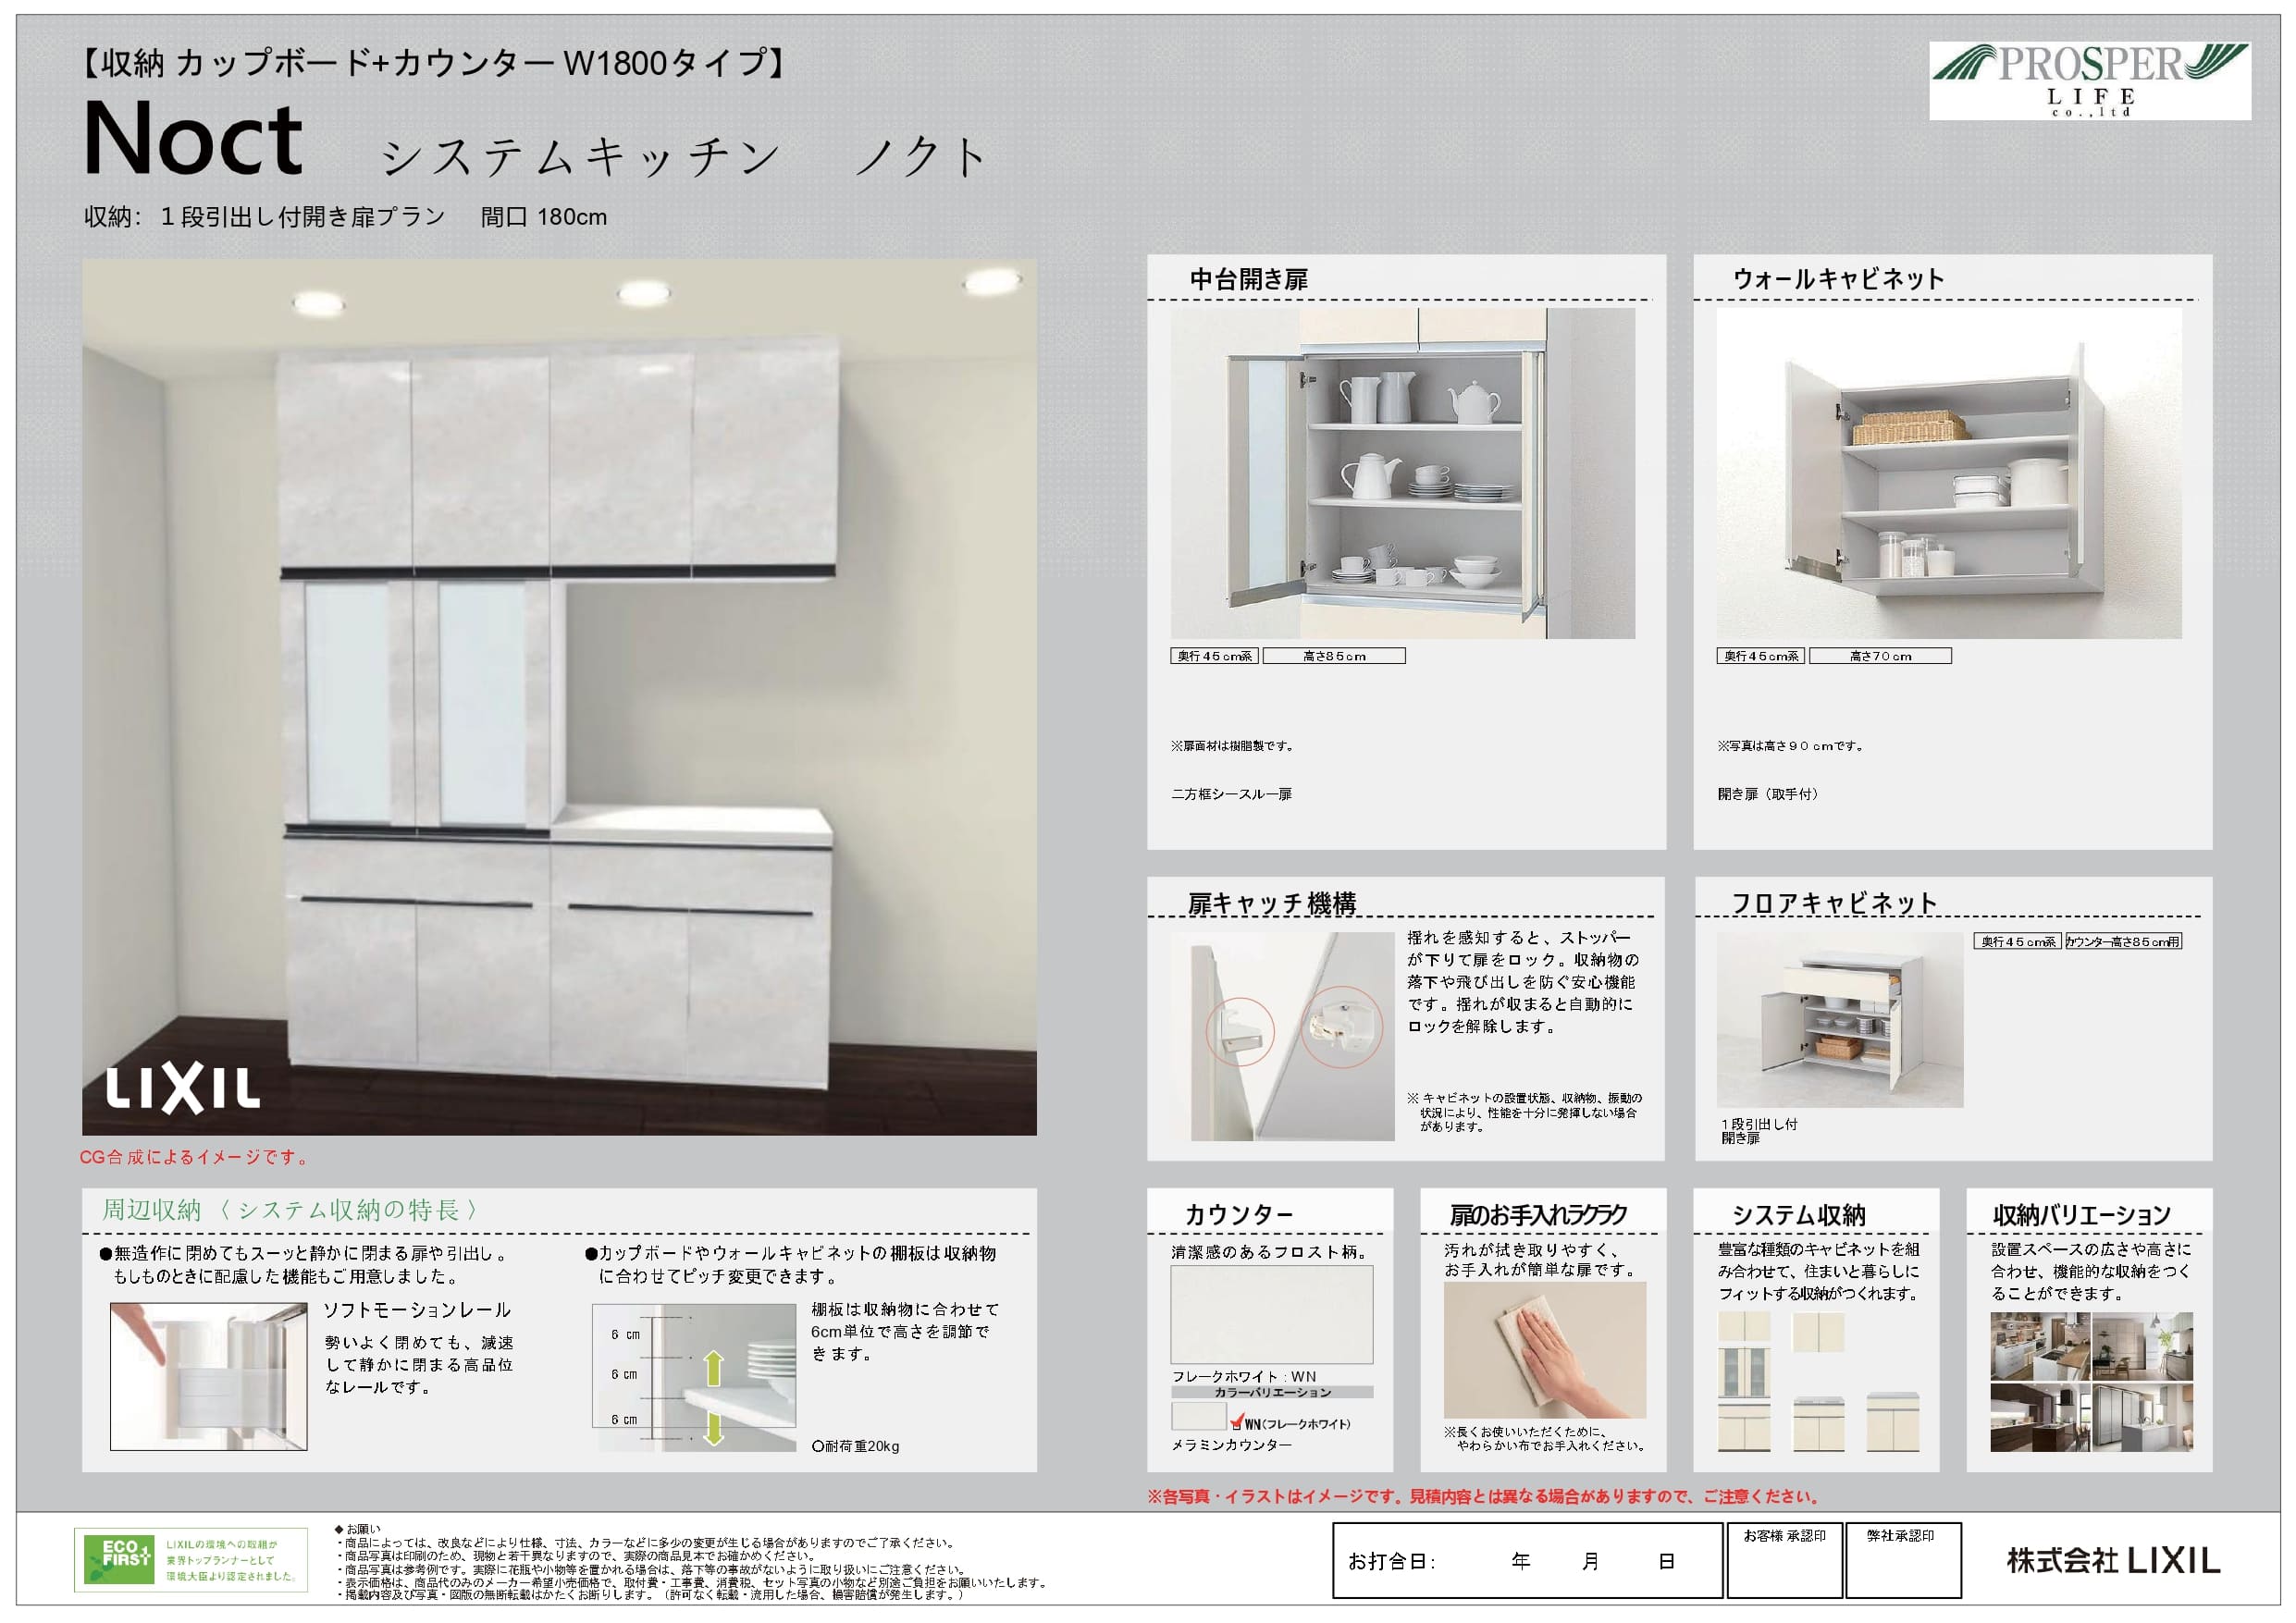Image resolution: width=2296 pixels, height=1623 pixels.
Task: Click the フレークホワイト：WN label
Action: tap(1244, 1376)
